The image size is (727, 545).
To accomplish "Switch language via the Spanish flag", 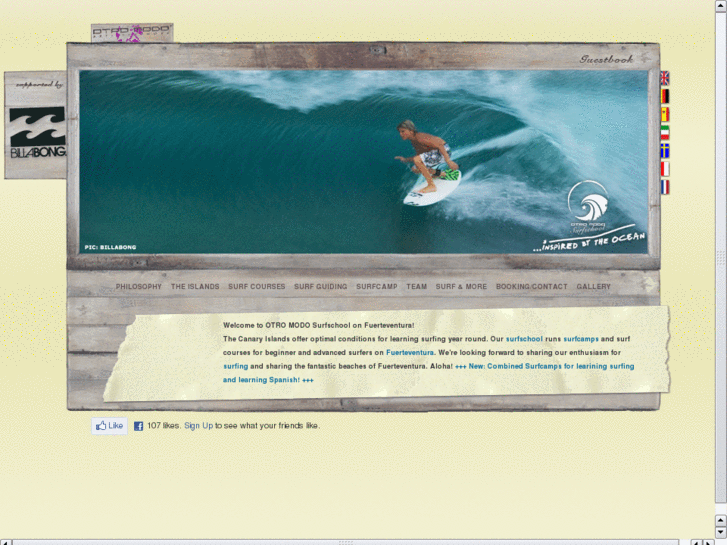I will [664, 114].
